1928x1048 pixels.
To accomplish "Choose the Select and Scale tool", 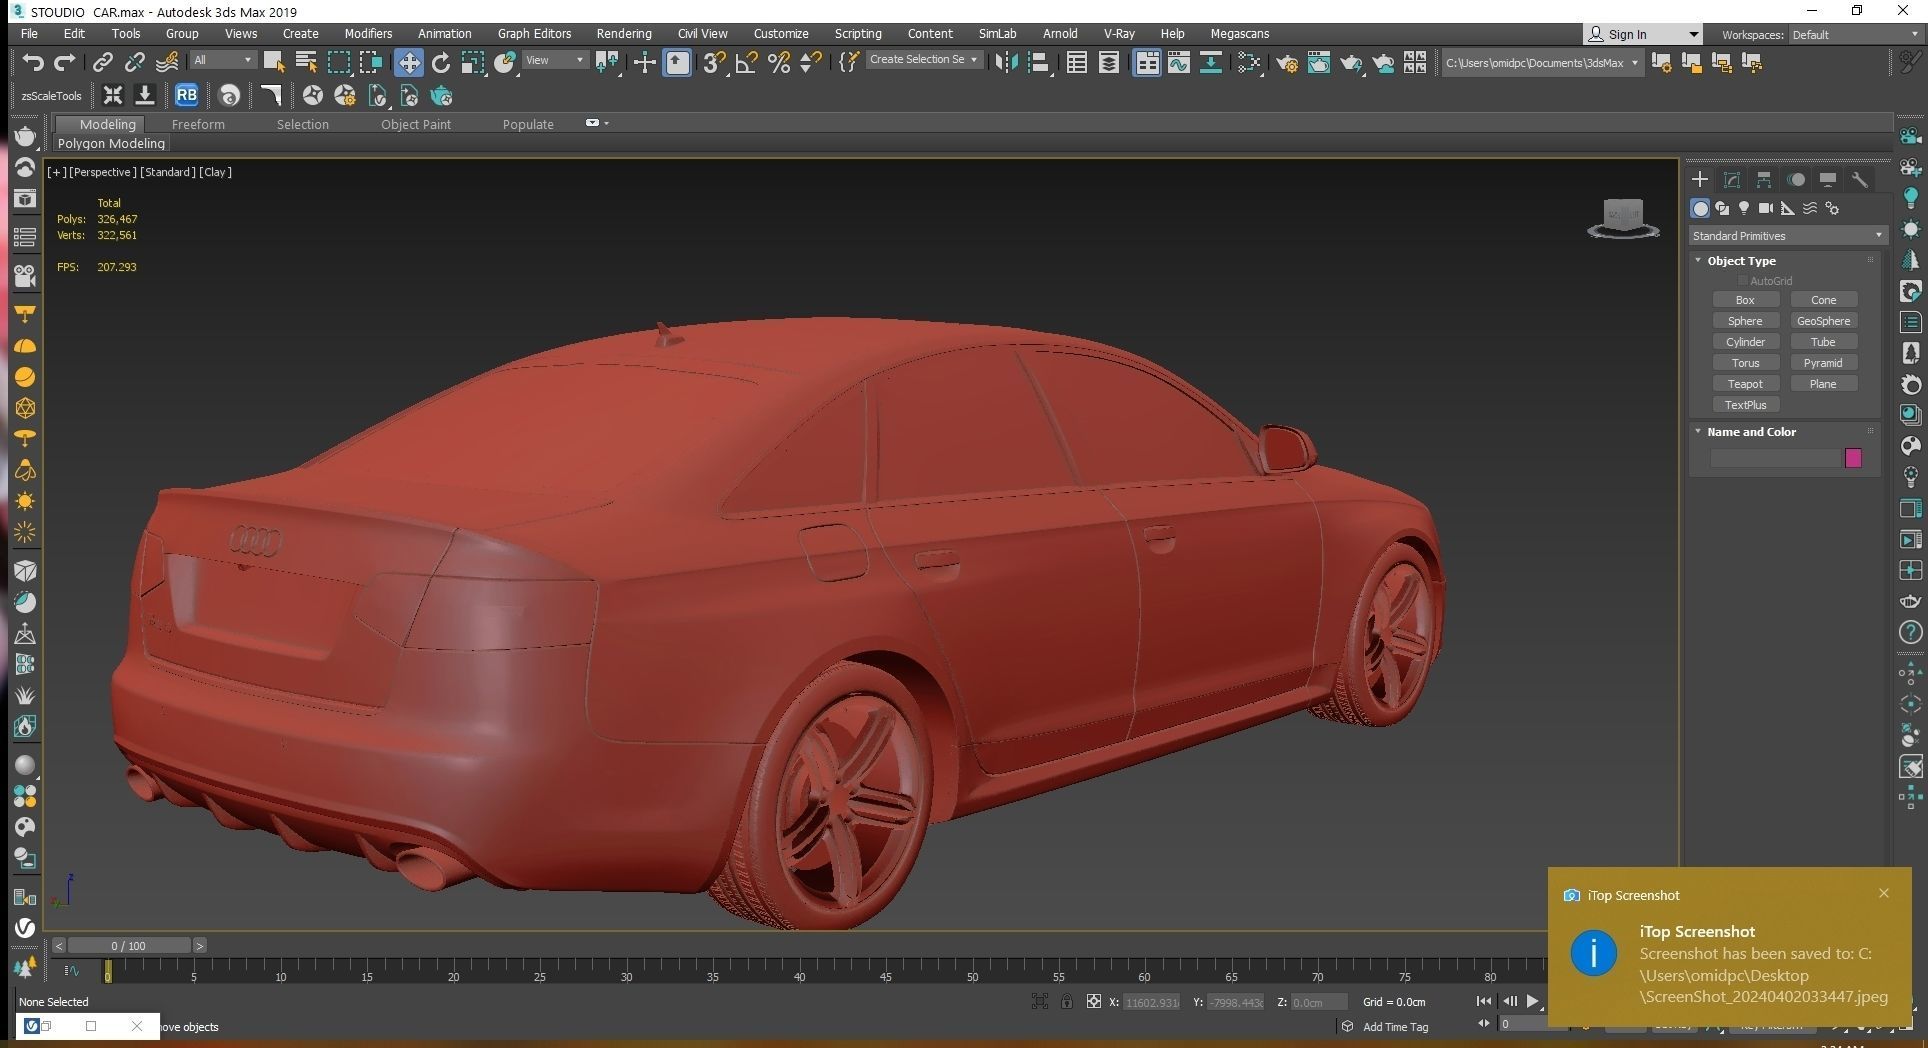I will pyautogui.click(x=472, y=63).
